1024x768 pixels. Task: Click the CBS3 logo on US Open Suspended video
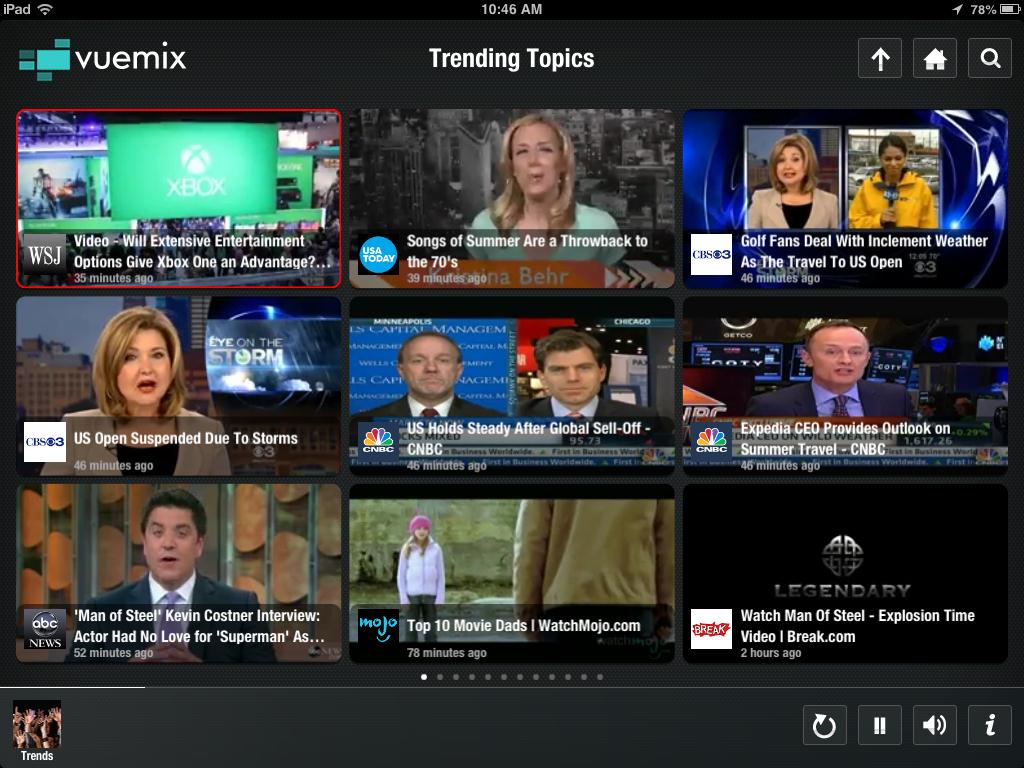click(45, 442)
